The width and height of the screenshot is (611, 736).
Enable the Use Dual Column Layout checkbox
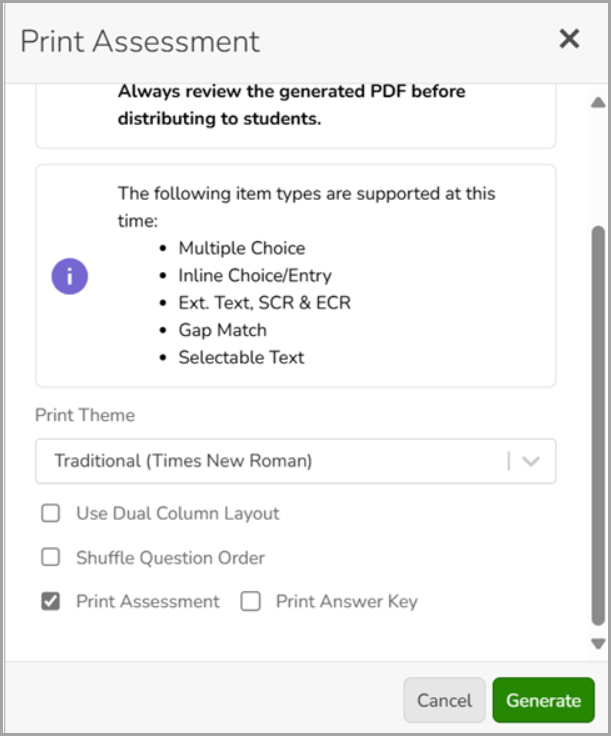[51, 513]
